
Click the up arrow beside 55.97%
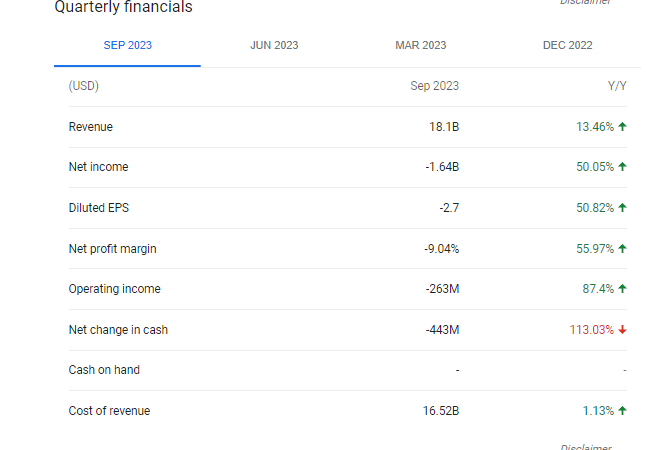(x=622, y=248)
